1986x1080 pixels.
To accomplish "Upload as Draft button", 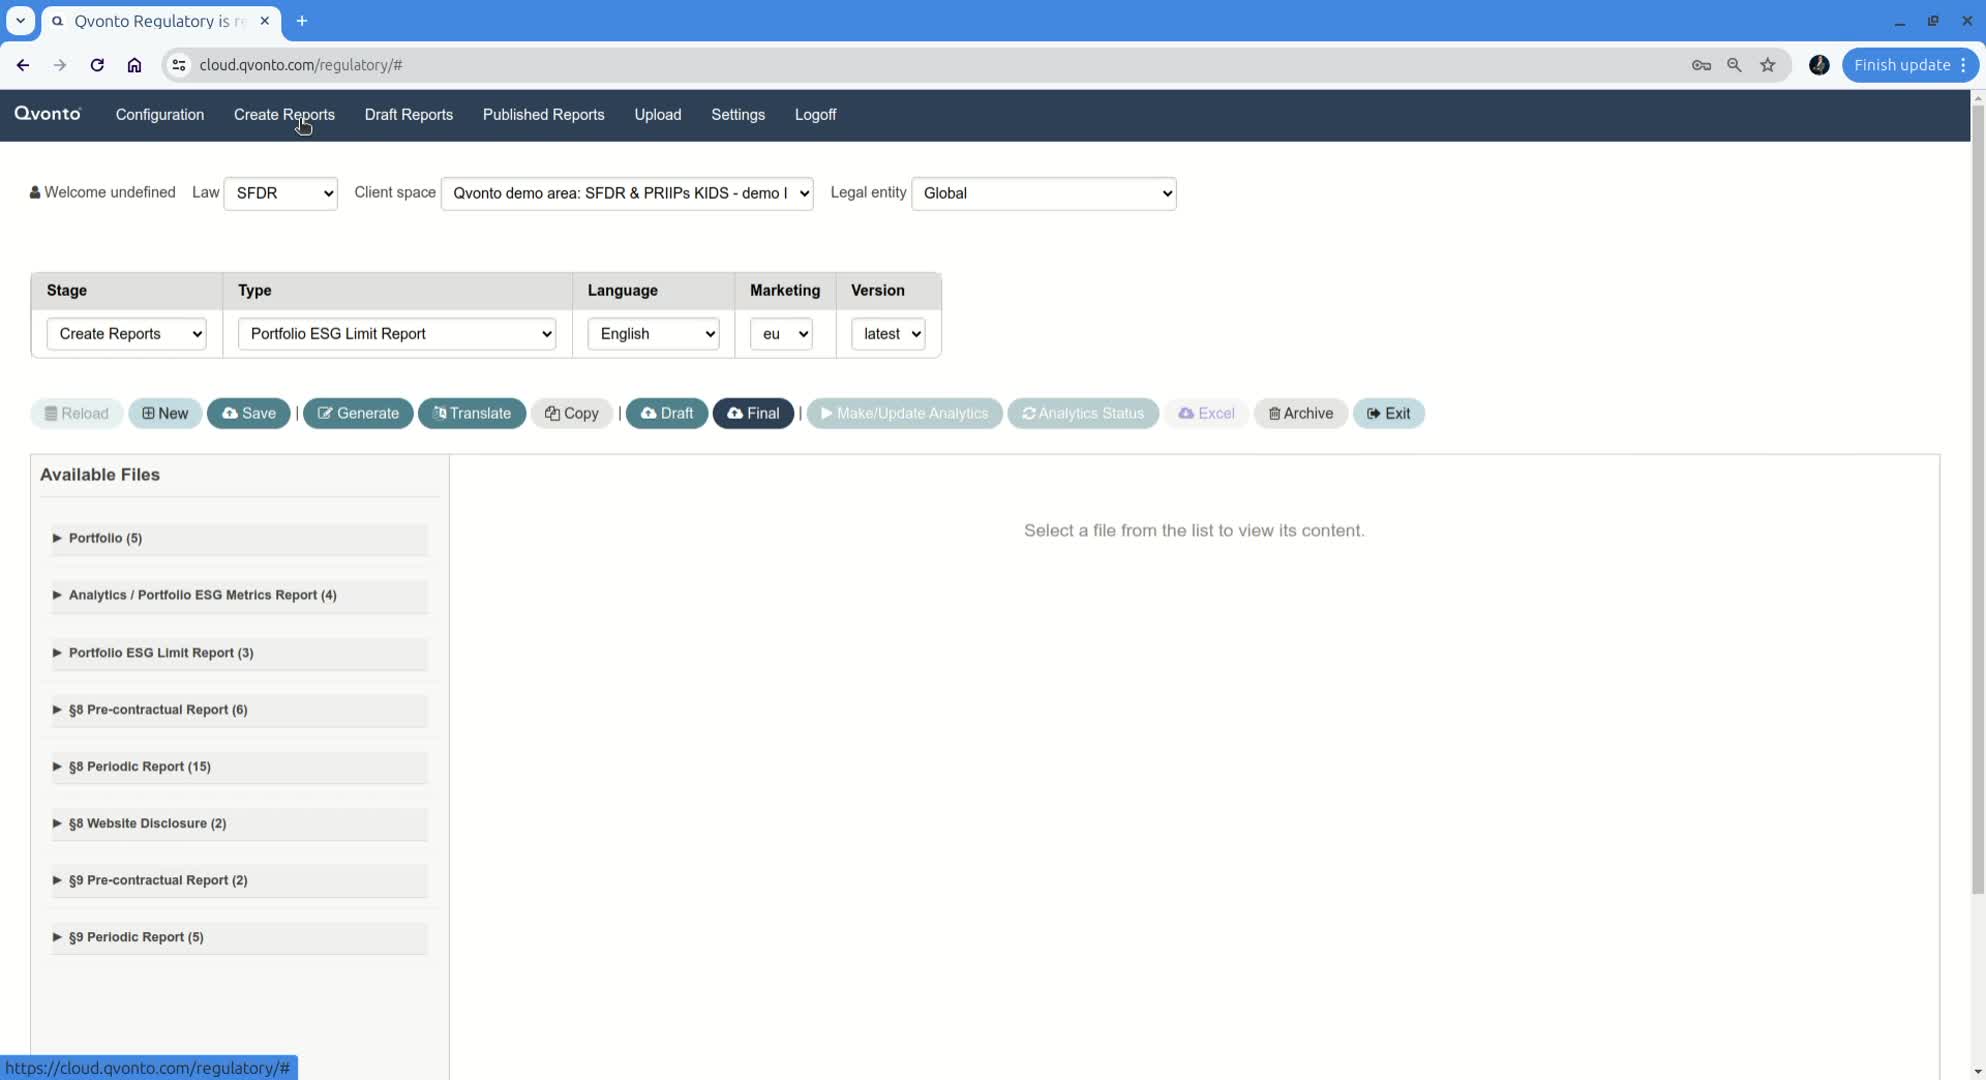I will point(667,413).
